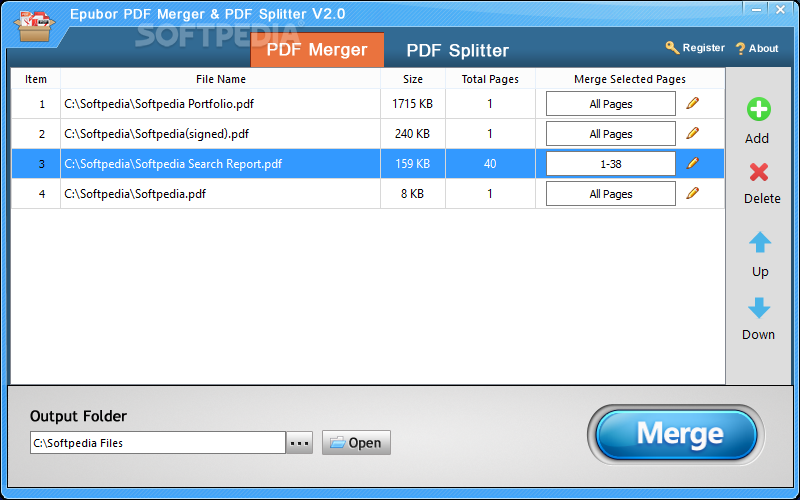
Task: Select row C:\Softpedia\Softpedia(signed).pdf
Action: [x=367, y=134]
